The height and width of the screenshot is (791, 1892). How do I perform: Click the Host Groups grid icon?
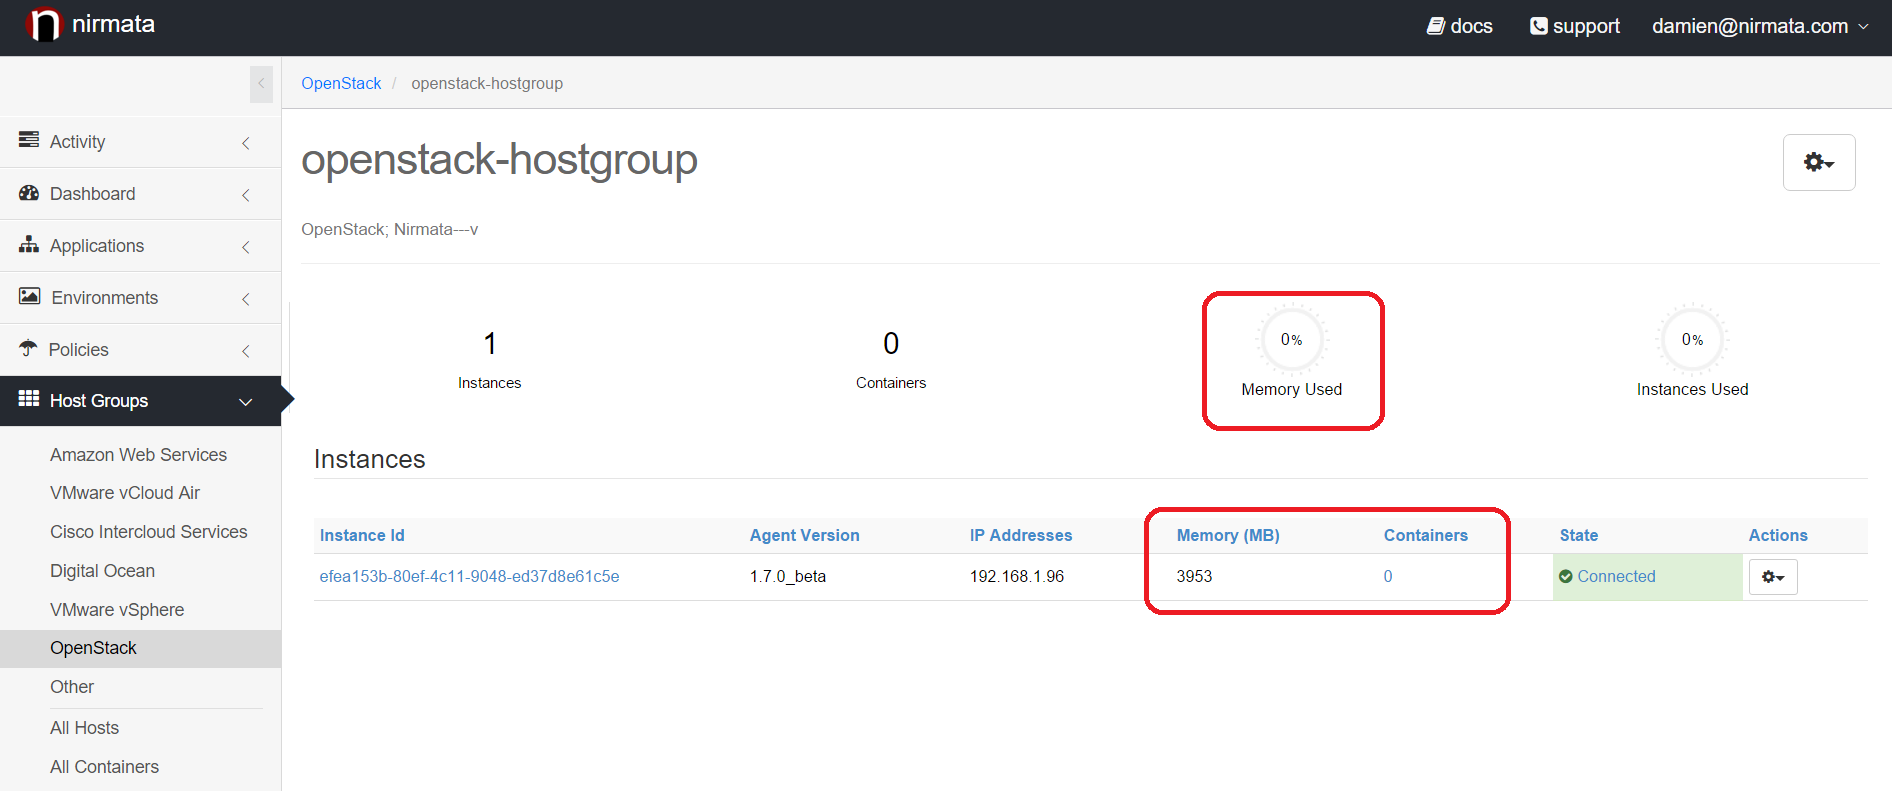[x=29, y=399]
